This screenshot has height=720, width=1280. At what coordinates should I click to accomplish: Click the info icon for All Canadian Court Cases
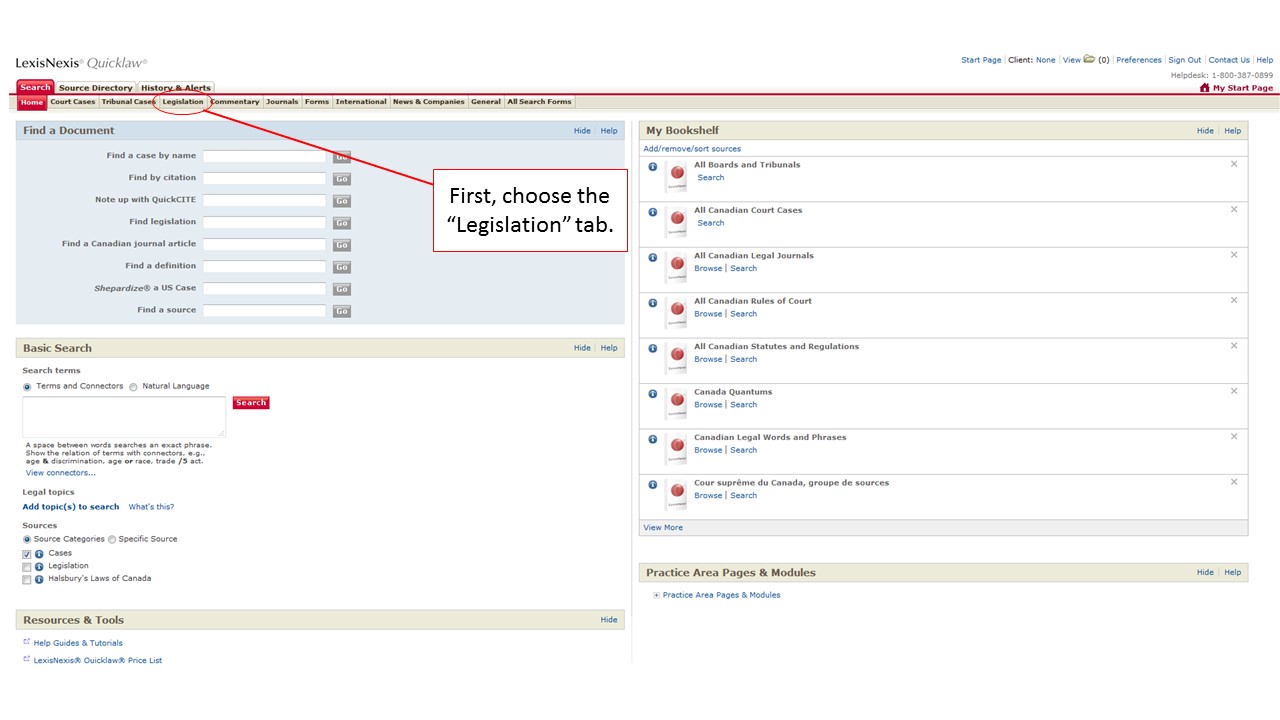(x=652, y=212)
